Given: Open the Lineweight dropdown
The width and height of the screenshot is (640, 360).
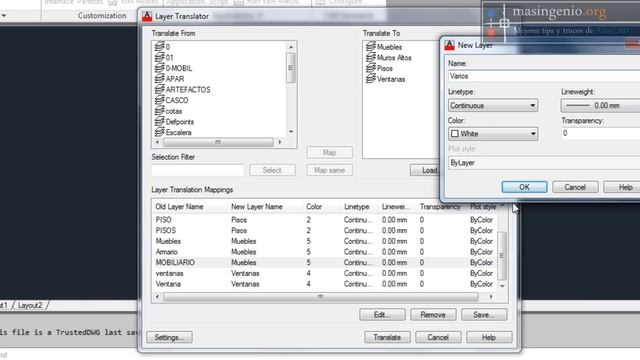Looking at the screenshot, I should click(600, 105).
